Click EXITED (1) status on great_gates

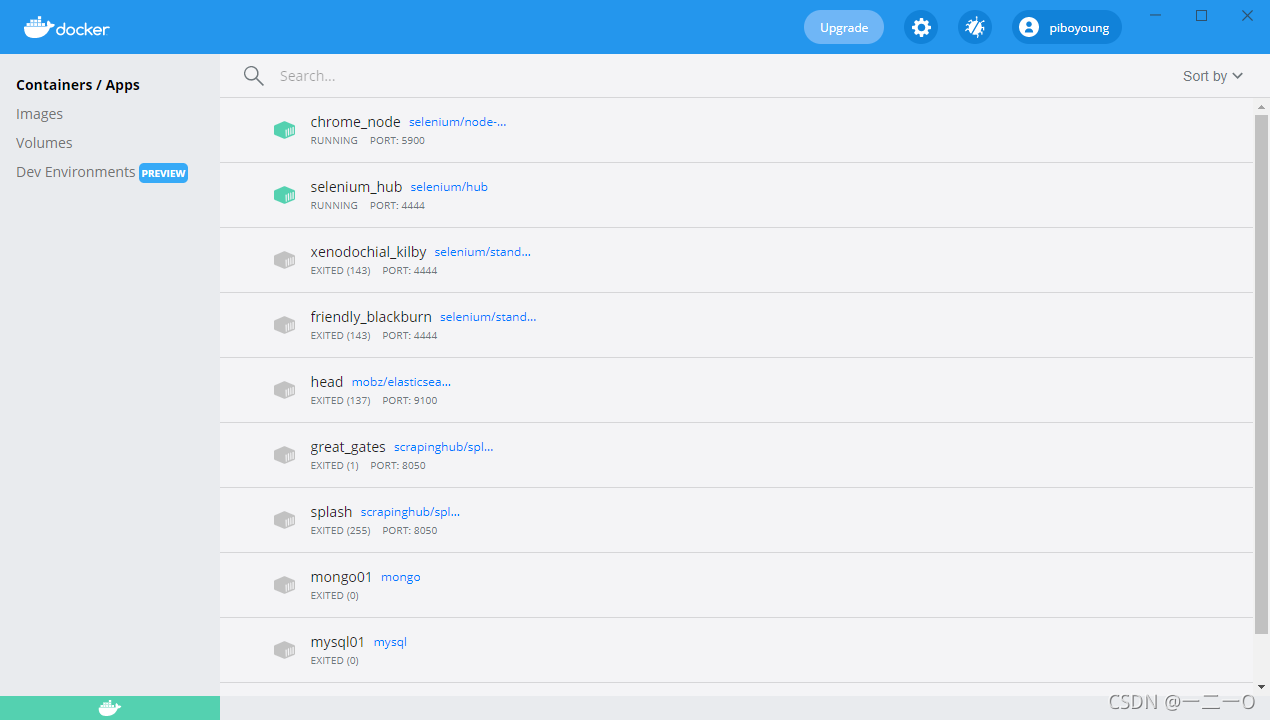point(335,466)
